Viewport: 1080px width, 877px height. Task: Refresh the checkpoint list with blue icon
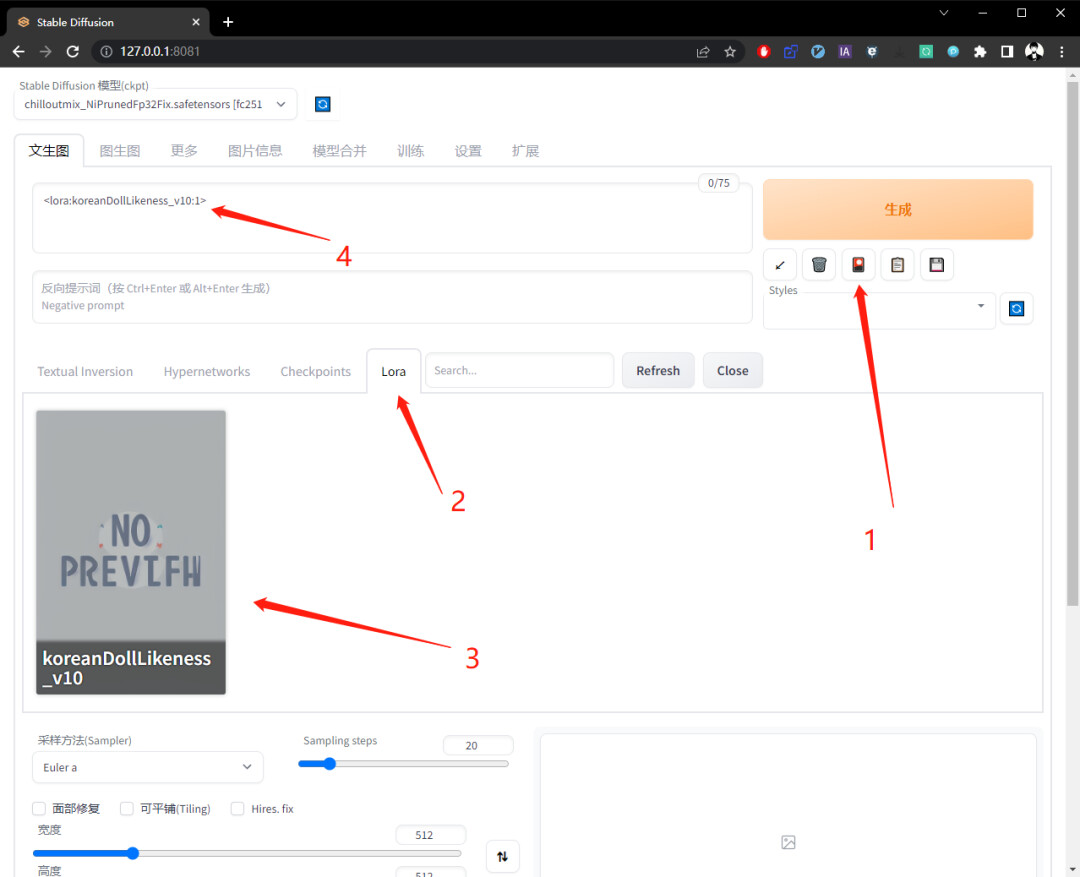click(322, 104)
